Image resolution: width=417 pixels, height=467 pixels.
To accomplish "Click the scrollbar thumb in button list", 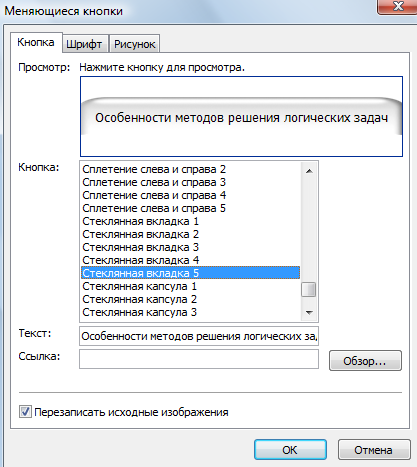I will pyautogui.click(x=309, y=289).
